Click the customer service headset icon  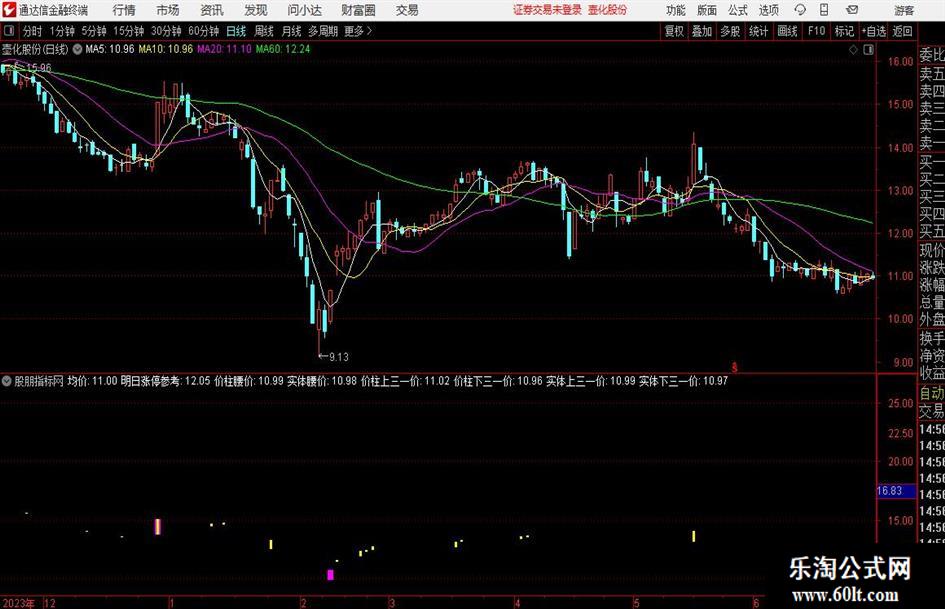click(800, 10)
